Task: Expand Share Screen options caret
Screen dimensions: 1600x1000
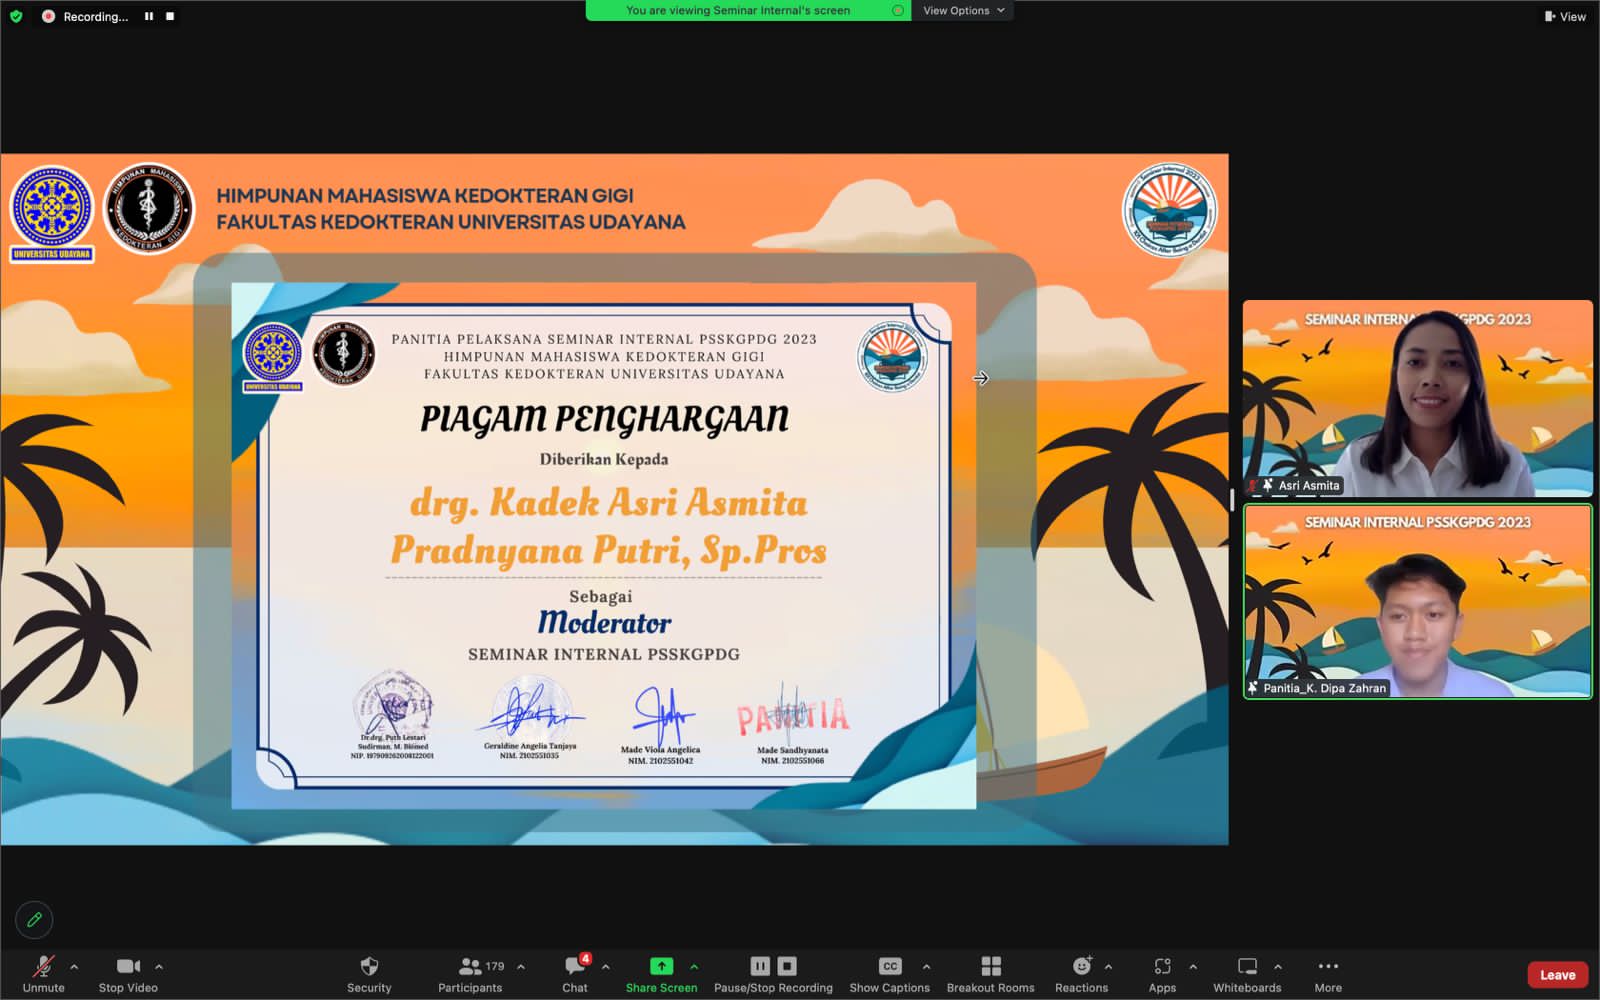Action: point(694,967)
